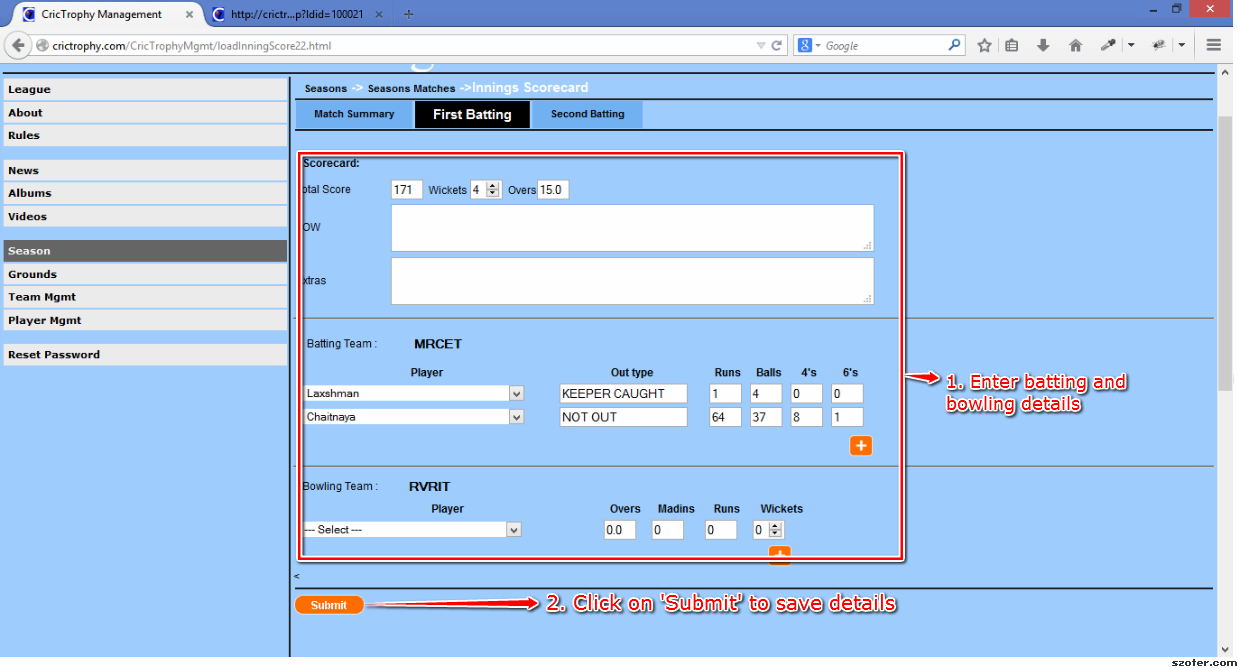Open the Match Summary tab

click(x=354, y=114)
